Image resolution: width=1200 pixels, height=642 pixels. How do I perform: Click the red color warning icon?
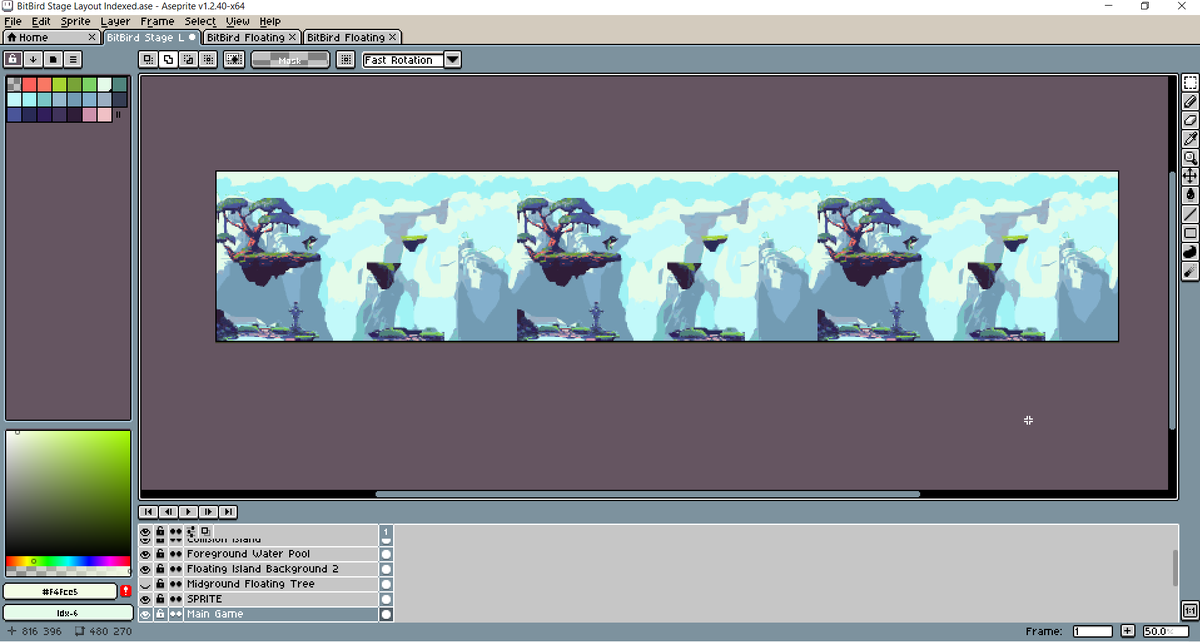click(x=125, y=592)
